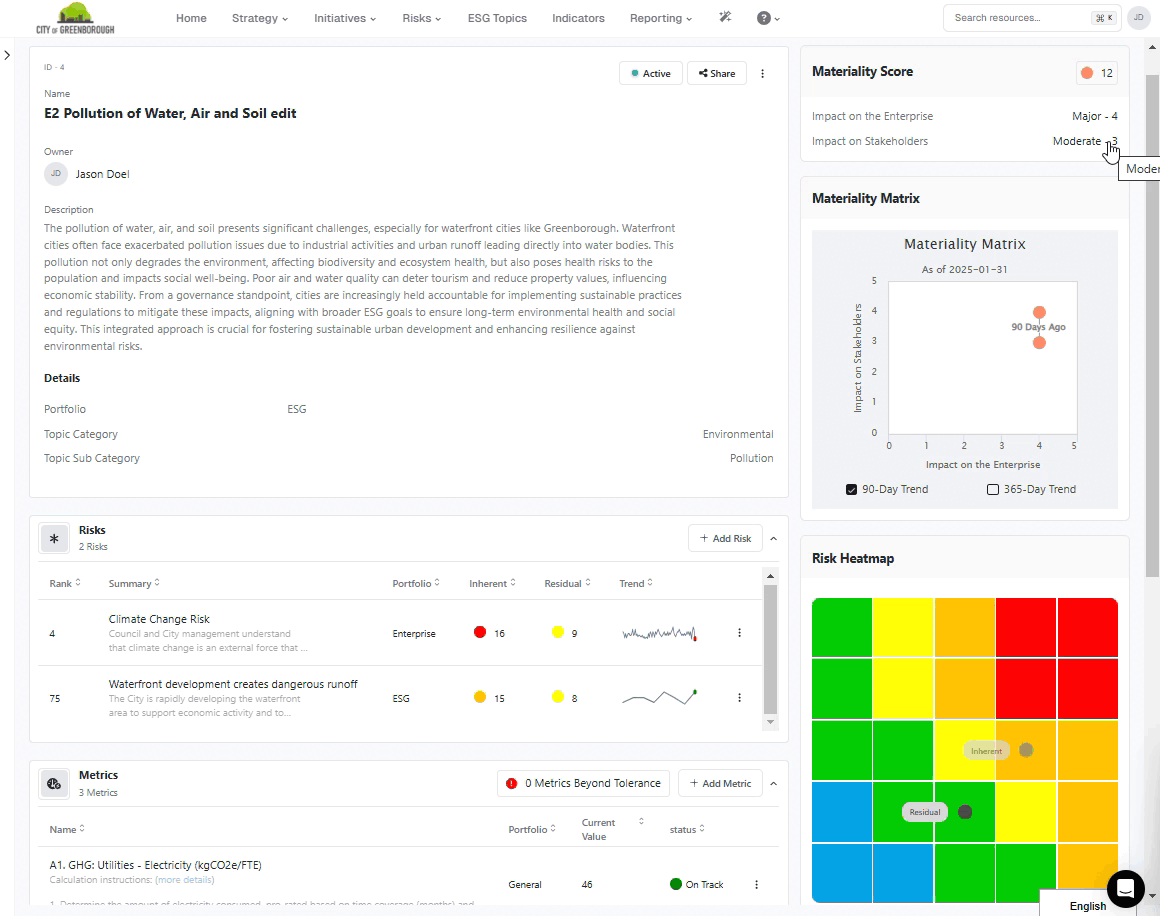
Task: Select Home in the top navigation
Action: point(191,17)
